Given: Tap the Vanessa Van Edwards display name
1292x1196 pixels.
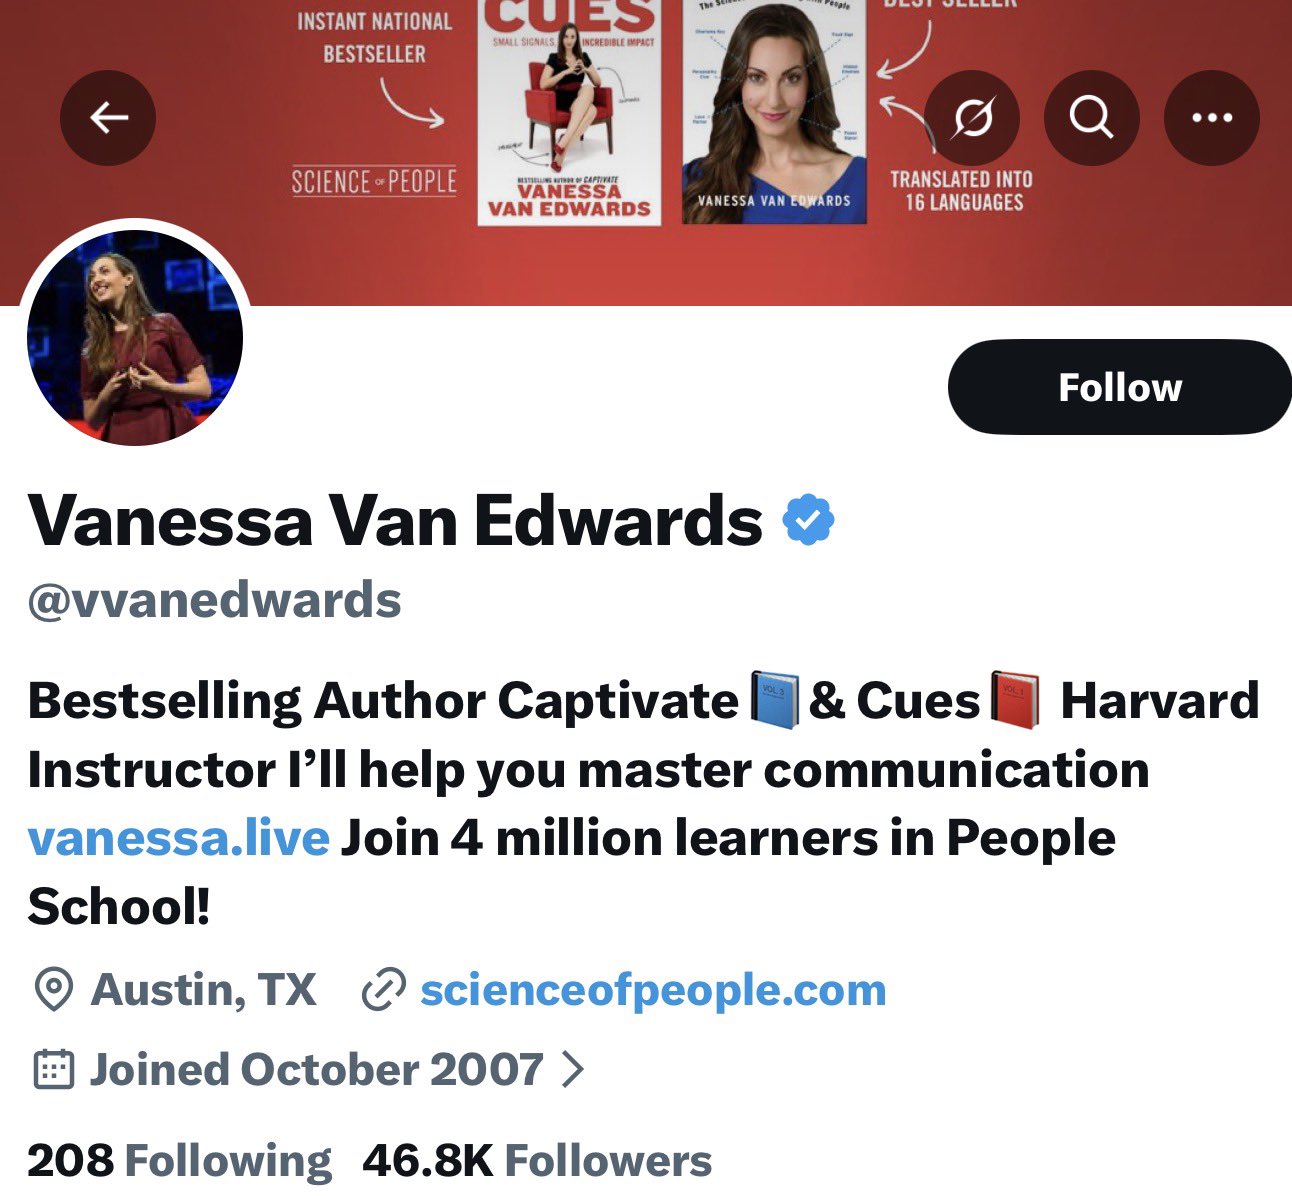Looking at the screenshot, I should tap(395, 520).
